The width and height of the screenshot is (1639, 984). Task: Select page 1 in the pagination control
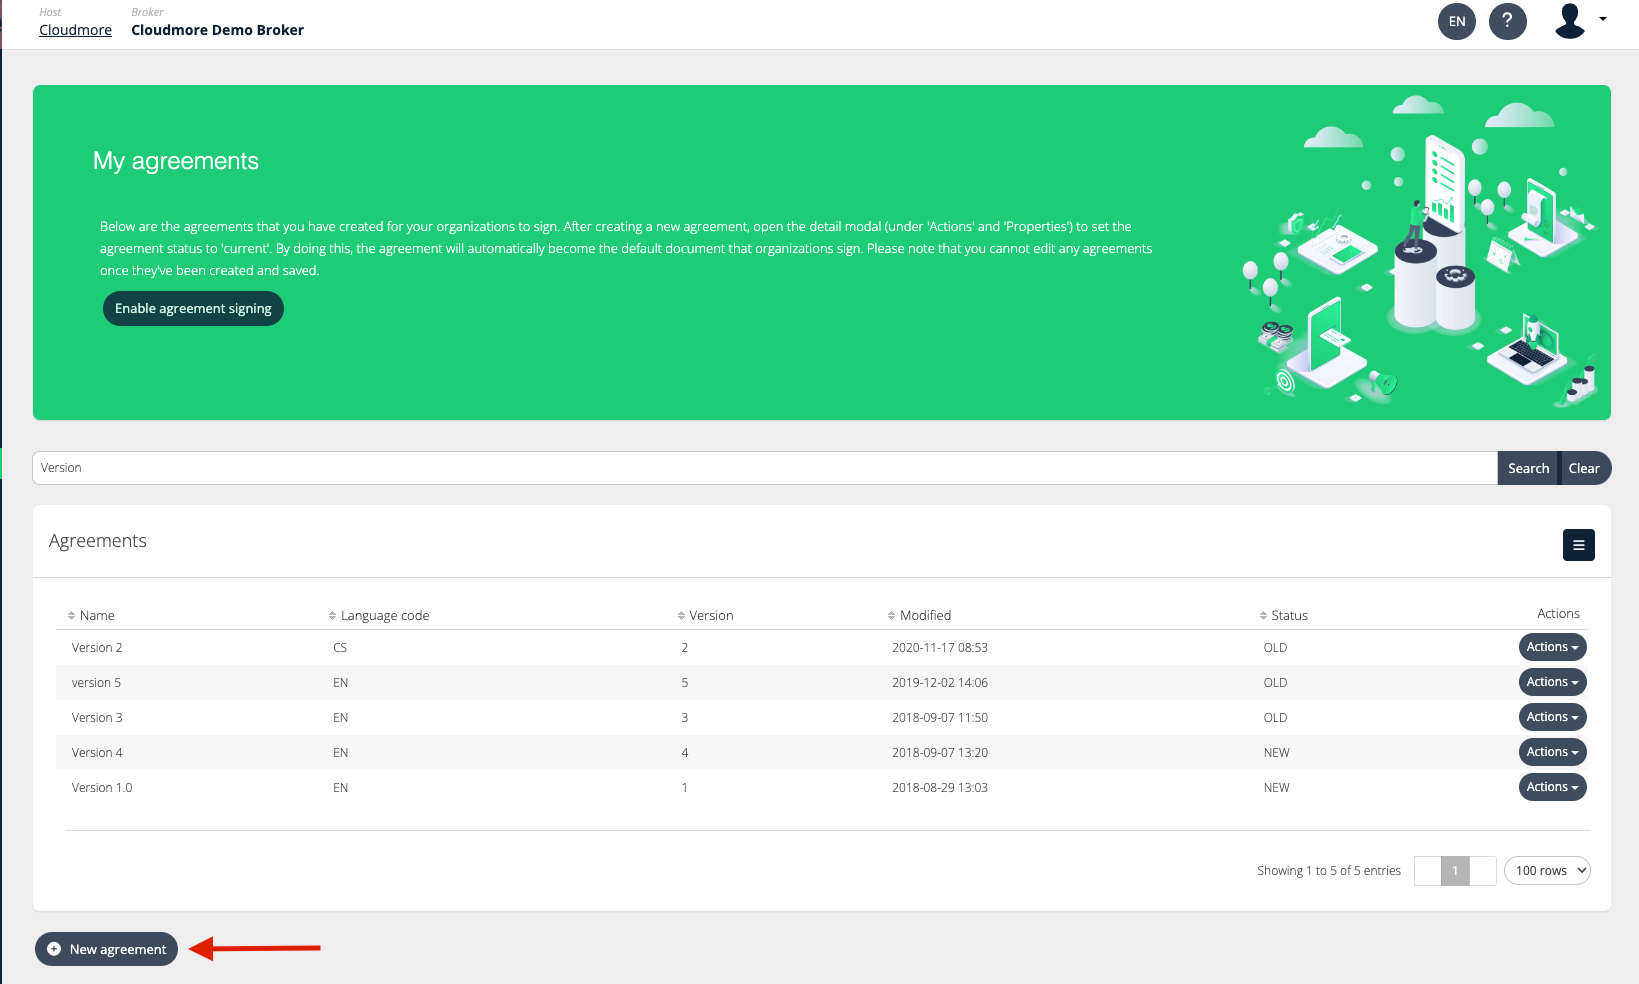pos(1455,870)
